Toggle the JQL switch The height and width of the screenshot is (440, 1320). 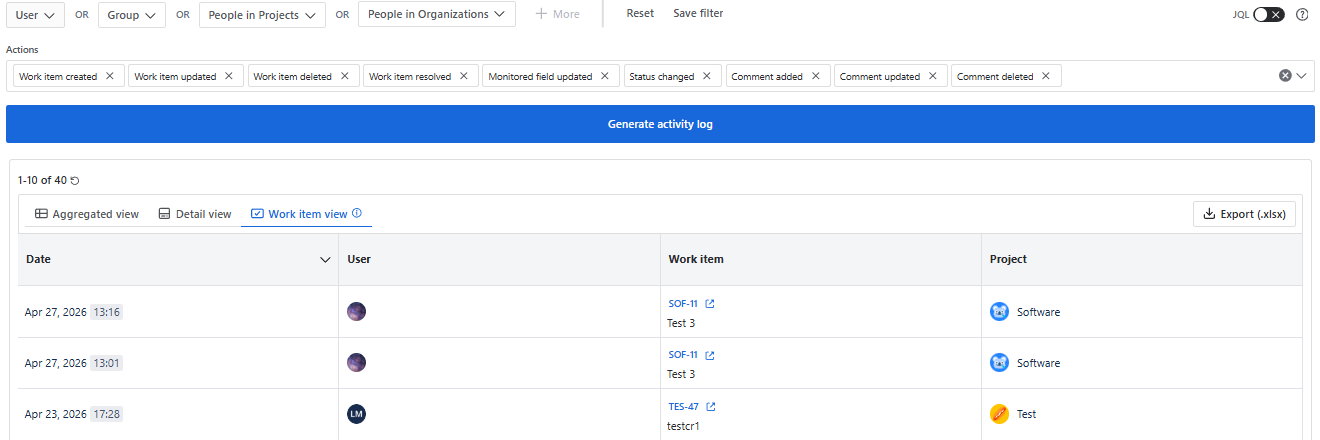tap(1268, 15)
